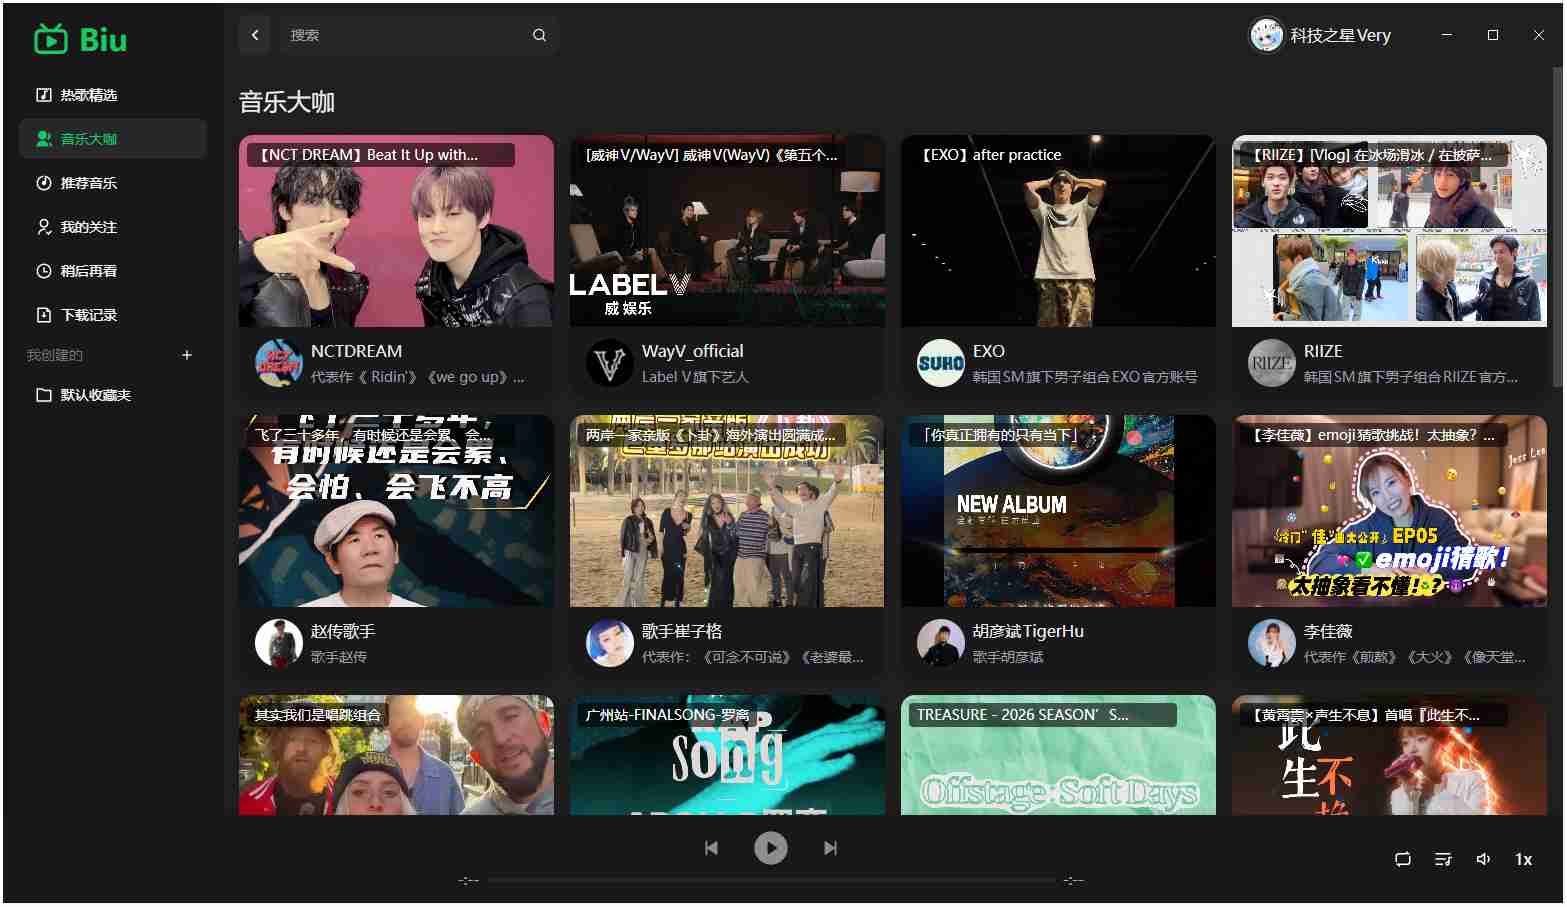This screenshot has height=907, width=1567.
Task: Open the NCTDREAM artist avatar
Action: [279, 363]
